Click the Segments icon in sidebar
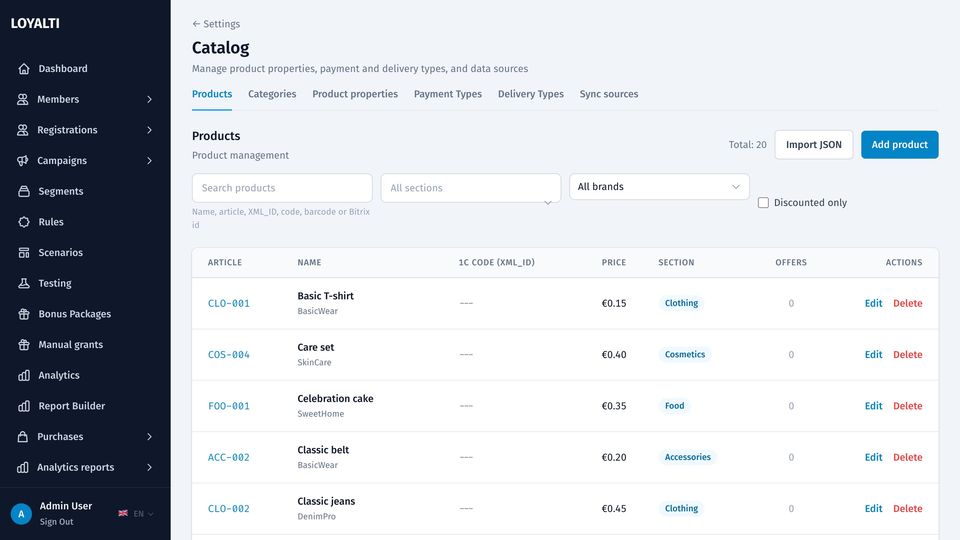The width and height of the screenshot is (960, 540). [24, 191]
